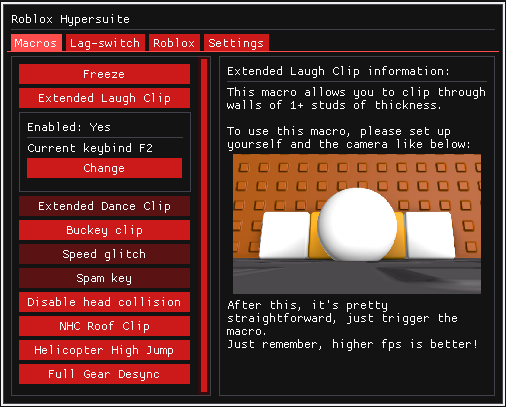Click the Roblox Hypersuite title bar
The image size is (506, 407).
pyautogui.click(x=253, y=19)
